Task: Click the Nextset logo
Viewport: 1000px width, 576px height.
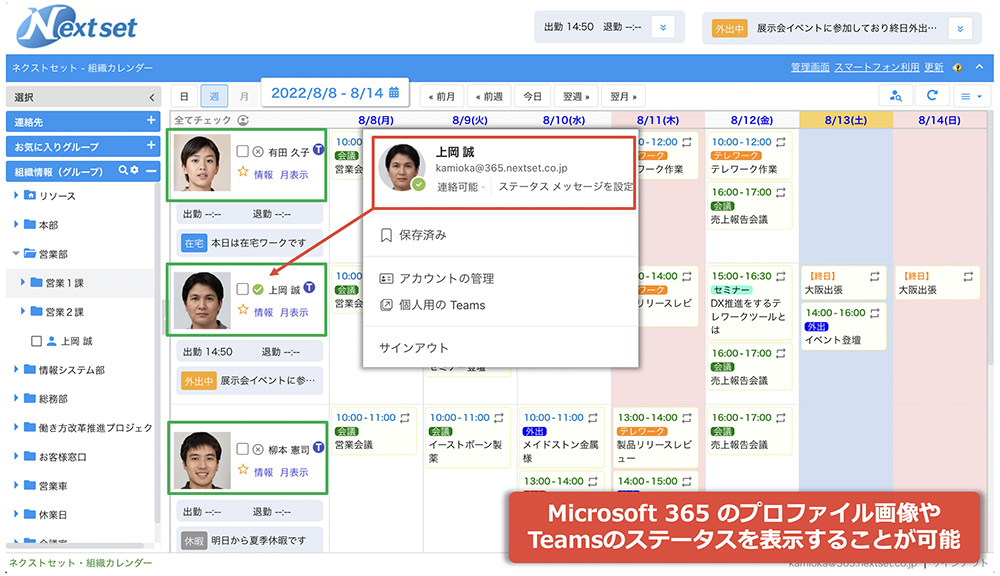Action: [x=77, y=27]
